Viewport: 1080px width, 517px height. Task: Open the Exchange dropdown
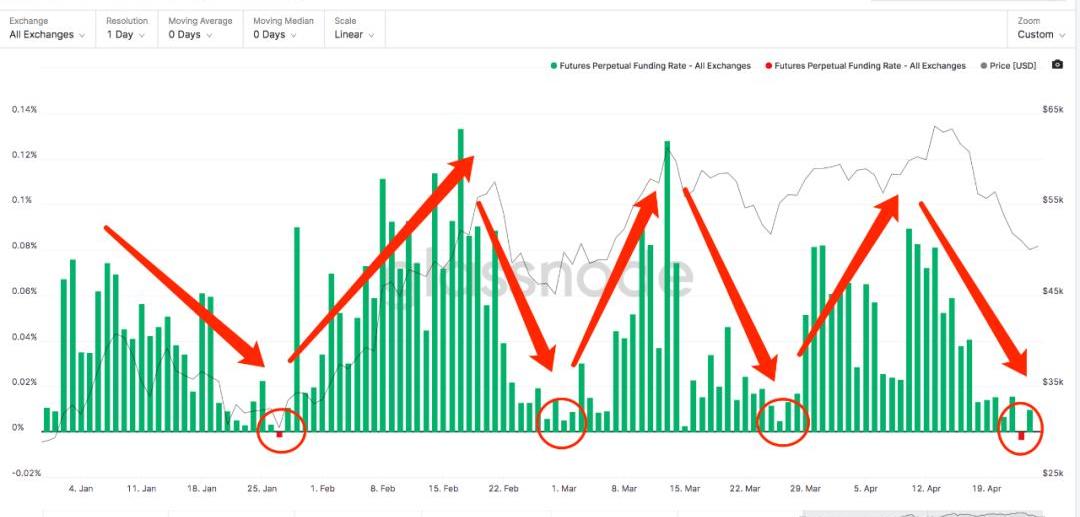coord(47,34)
